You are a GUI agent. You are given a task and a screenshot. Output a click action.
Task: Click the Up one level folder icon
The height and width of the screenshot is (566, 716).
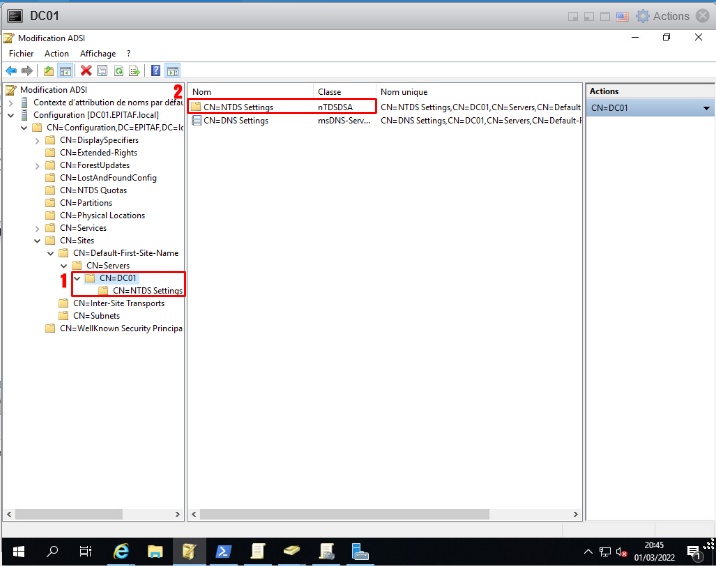[49, 71]
